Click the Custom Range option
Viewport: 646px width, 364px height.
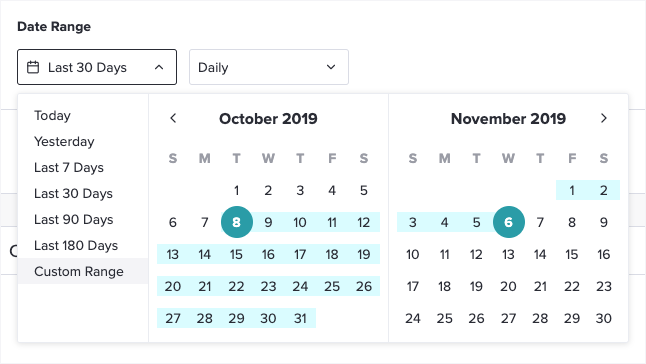(x=83, y=271)
